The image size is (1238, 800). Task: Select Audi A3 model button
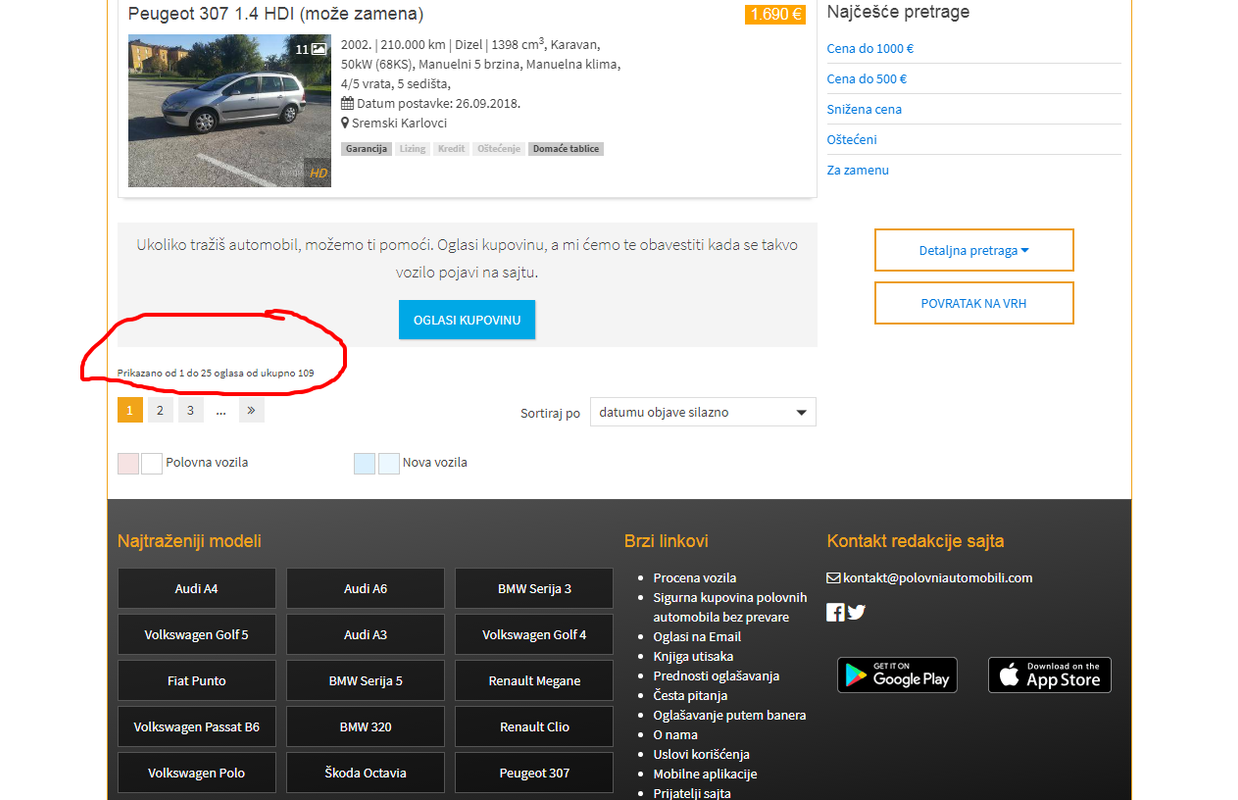pos(365,634)
